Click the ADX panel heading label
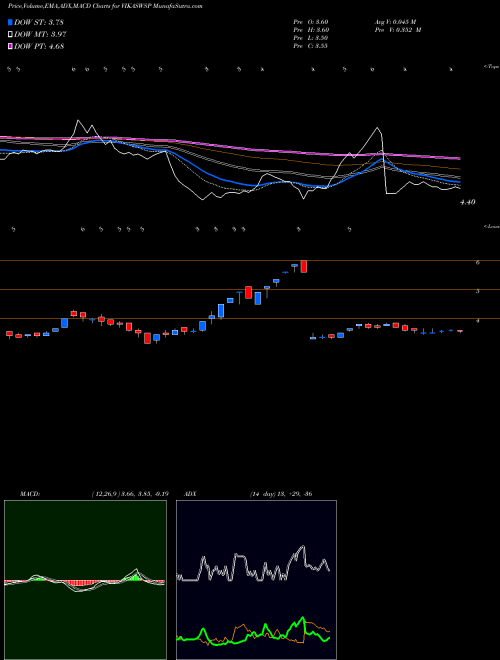The width and height of the screenshot is (500, 660). click(x=190, y=494)
